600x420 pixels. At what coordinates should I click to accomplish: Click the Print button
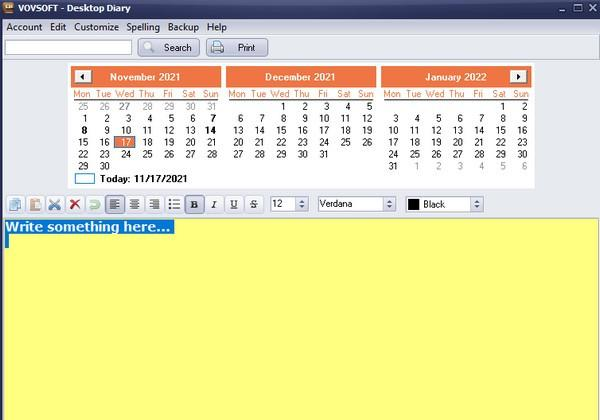click(x=237, y=47)
